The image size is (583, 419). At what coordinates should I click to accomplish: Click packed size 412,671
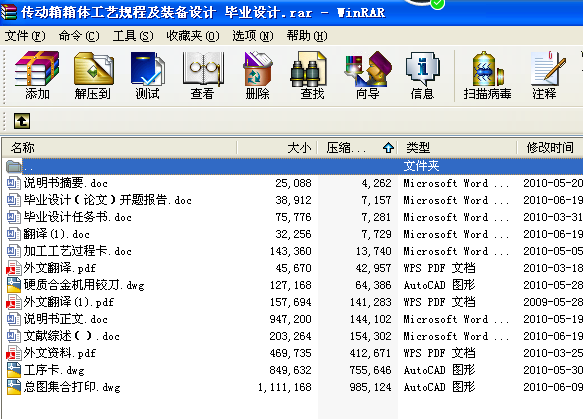click(371, 353)
